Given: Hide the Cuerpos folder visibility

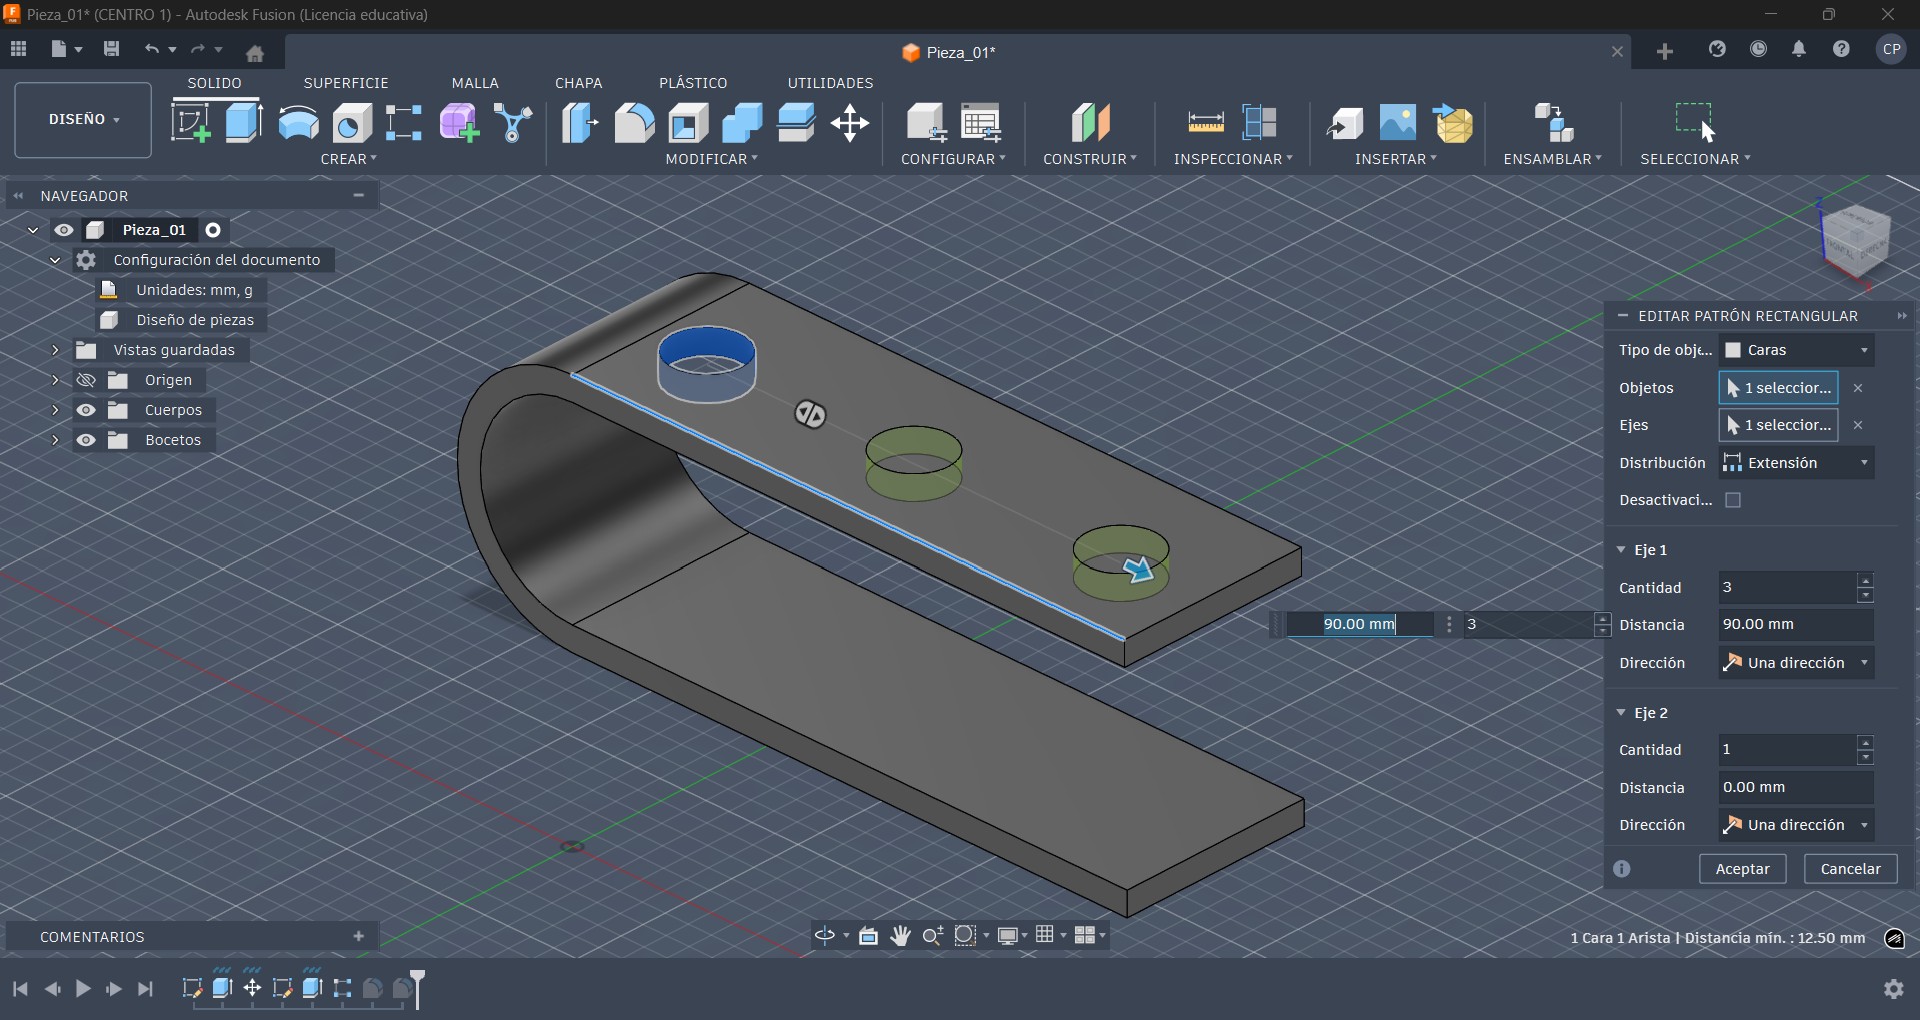Looking at the screenshot, I should pyautogui.click(x=88, y=410).
